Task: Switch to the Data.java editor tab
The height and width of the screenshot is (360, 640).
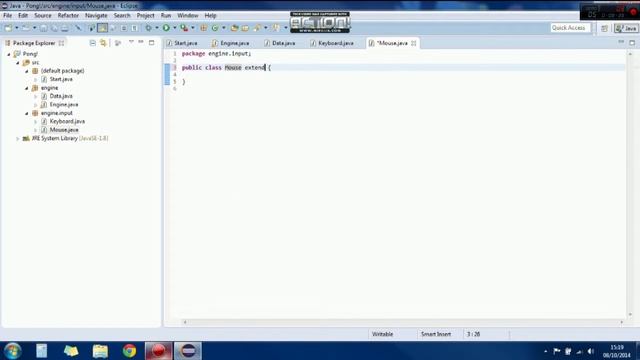Action: point(280,43)
